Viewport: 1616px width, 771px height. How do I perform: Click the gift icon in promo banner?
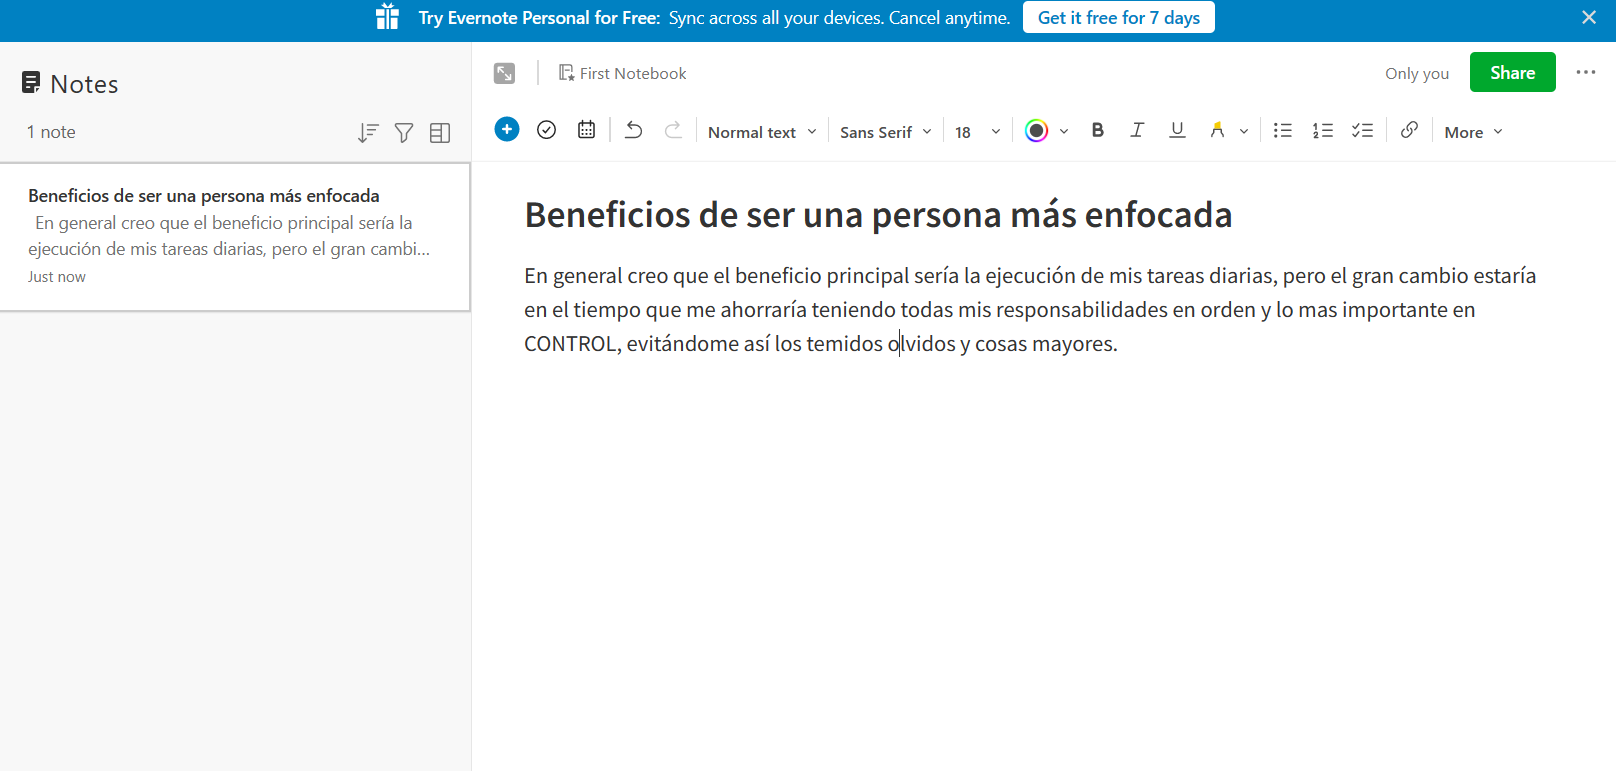tap(388, 17)
